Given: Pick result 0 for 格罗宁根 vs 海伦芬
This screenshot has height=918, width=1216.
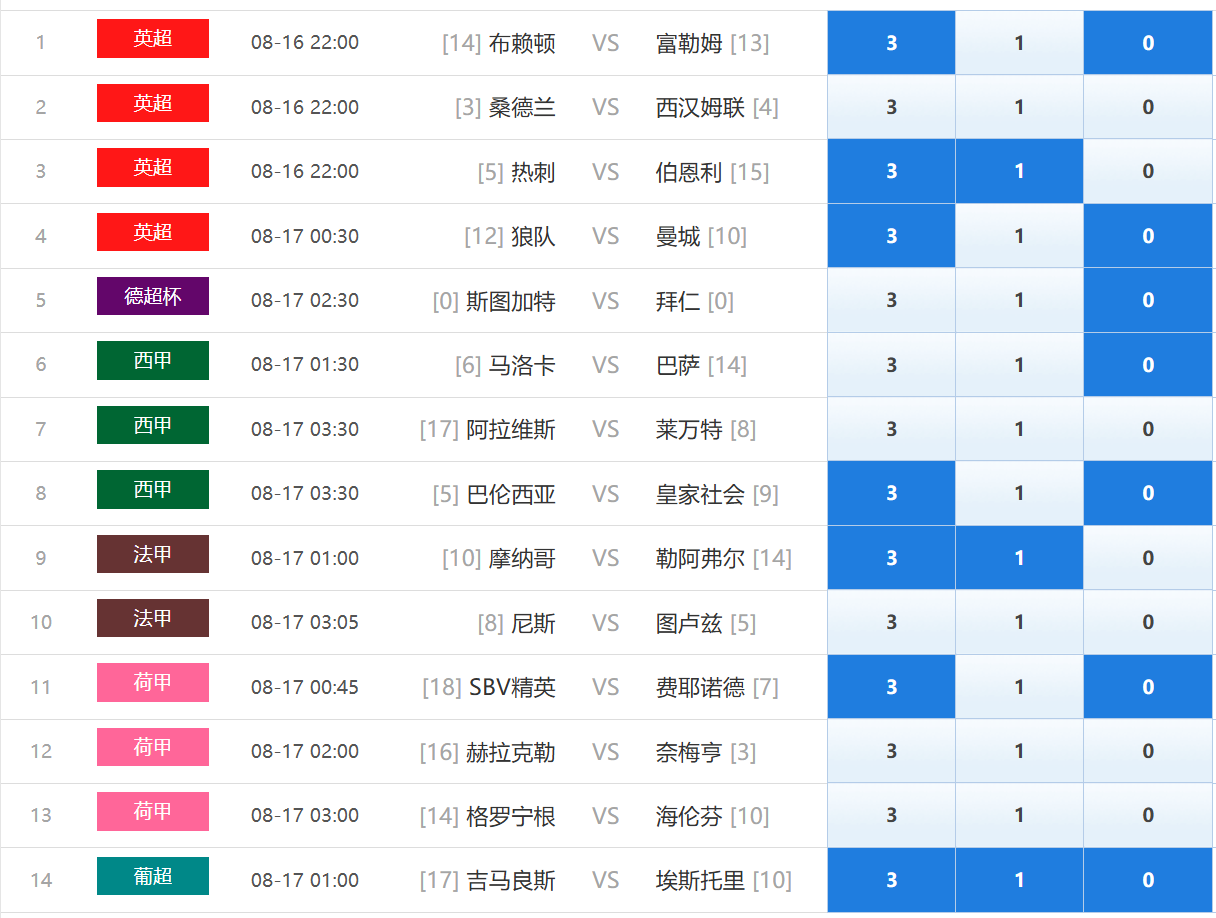Looking at the screenshot, I should click(1148, 816).
